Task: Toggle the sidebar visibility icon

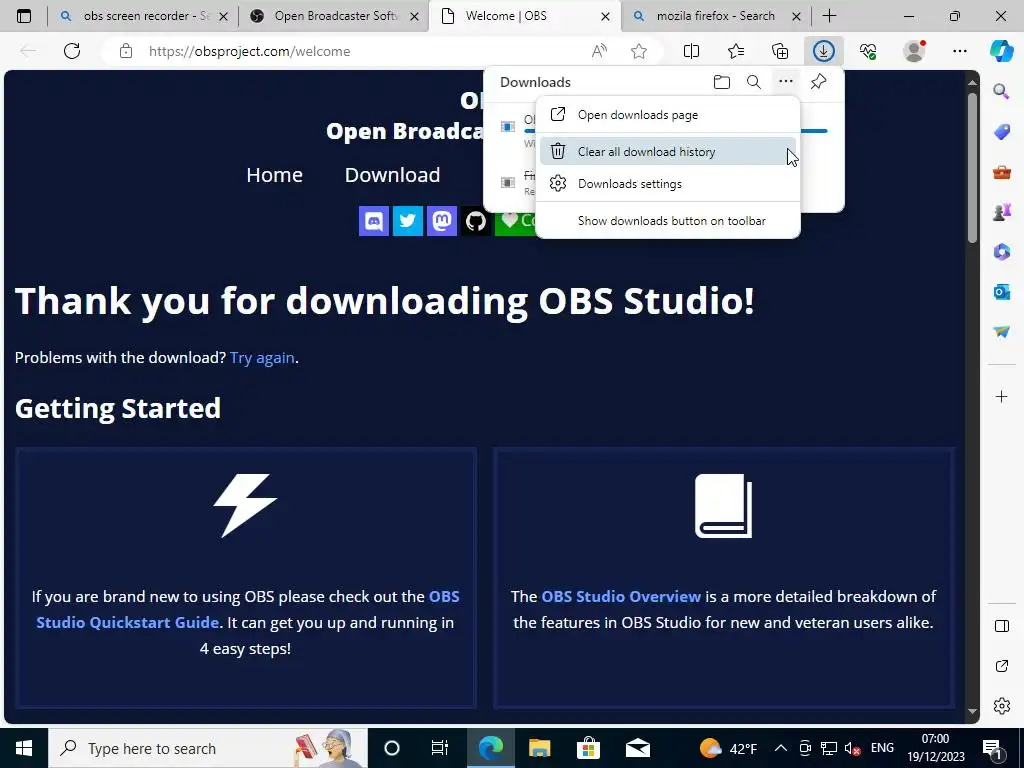Action: [x=1001, y=626]
